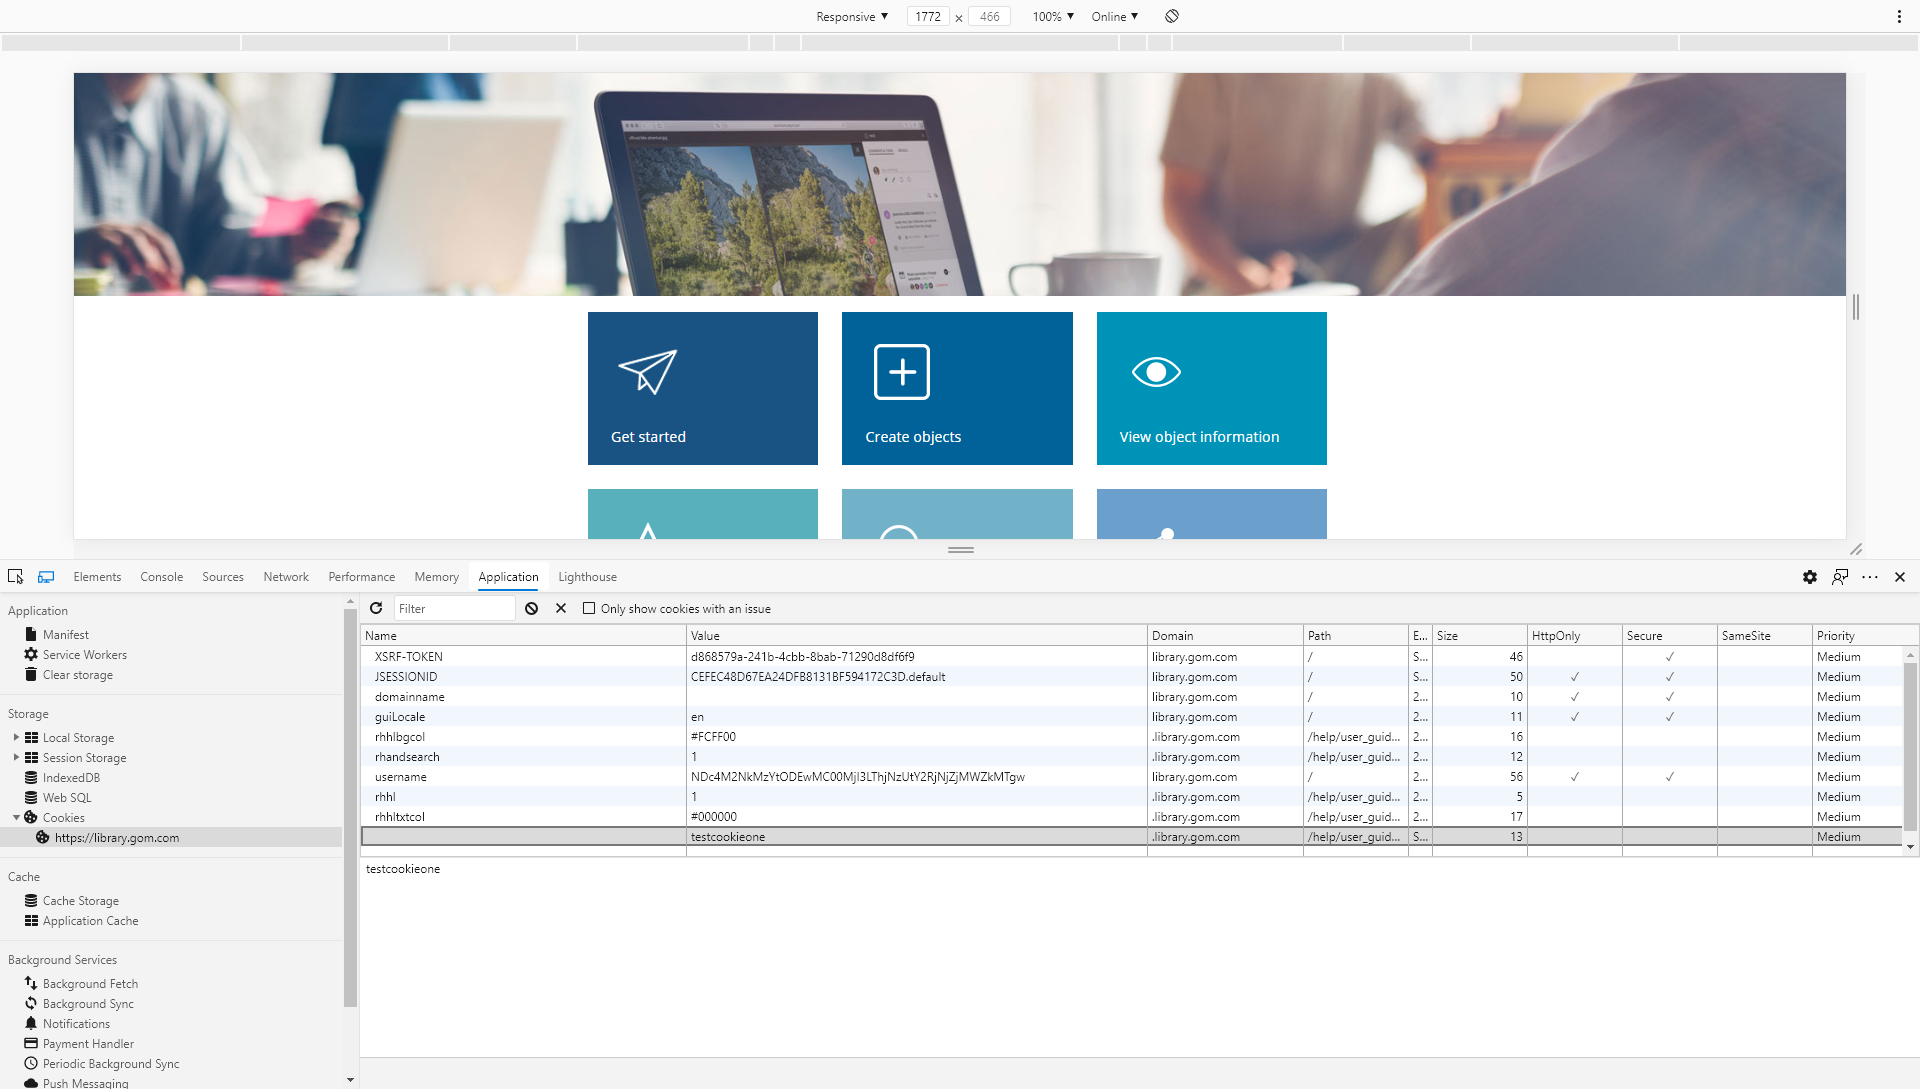Open the DevTools three-dot customize menu
The image size is (1920, 1089).
(1870, 577)
